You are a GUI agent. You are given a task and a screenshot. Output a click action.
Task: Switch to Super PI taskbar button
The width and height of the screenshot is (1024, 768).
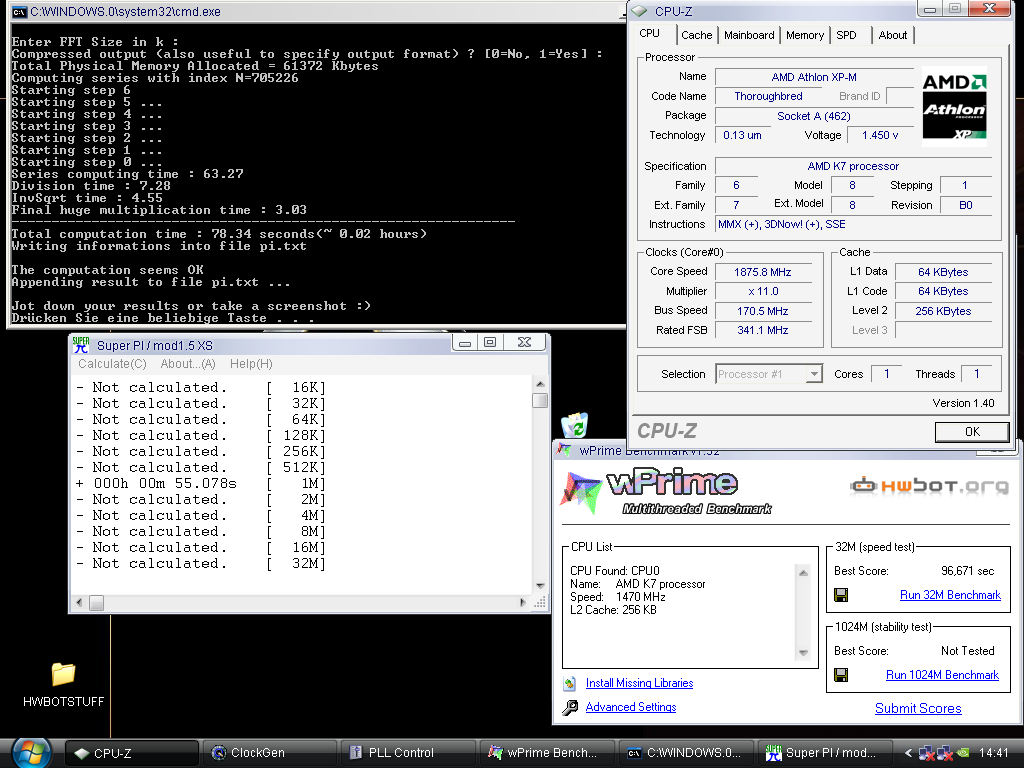click(823, 753)
